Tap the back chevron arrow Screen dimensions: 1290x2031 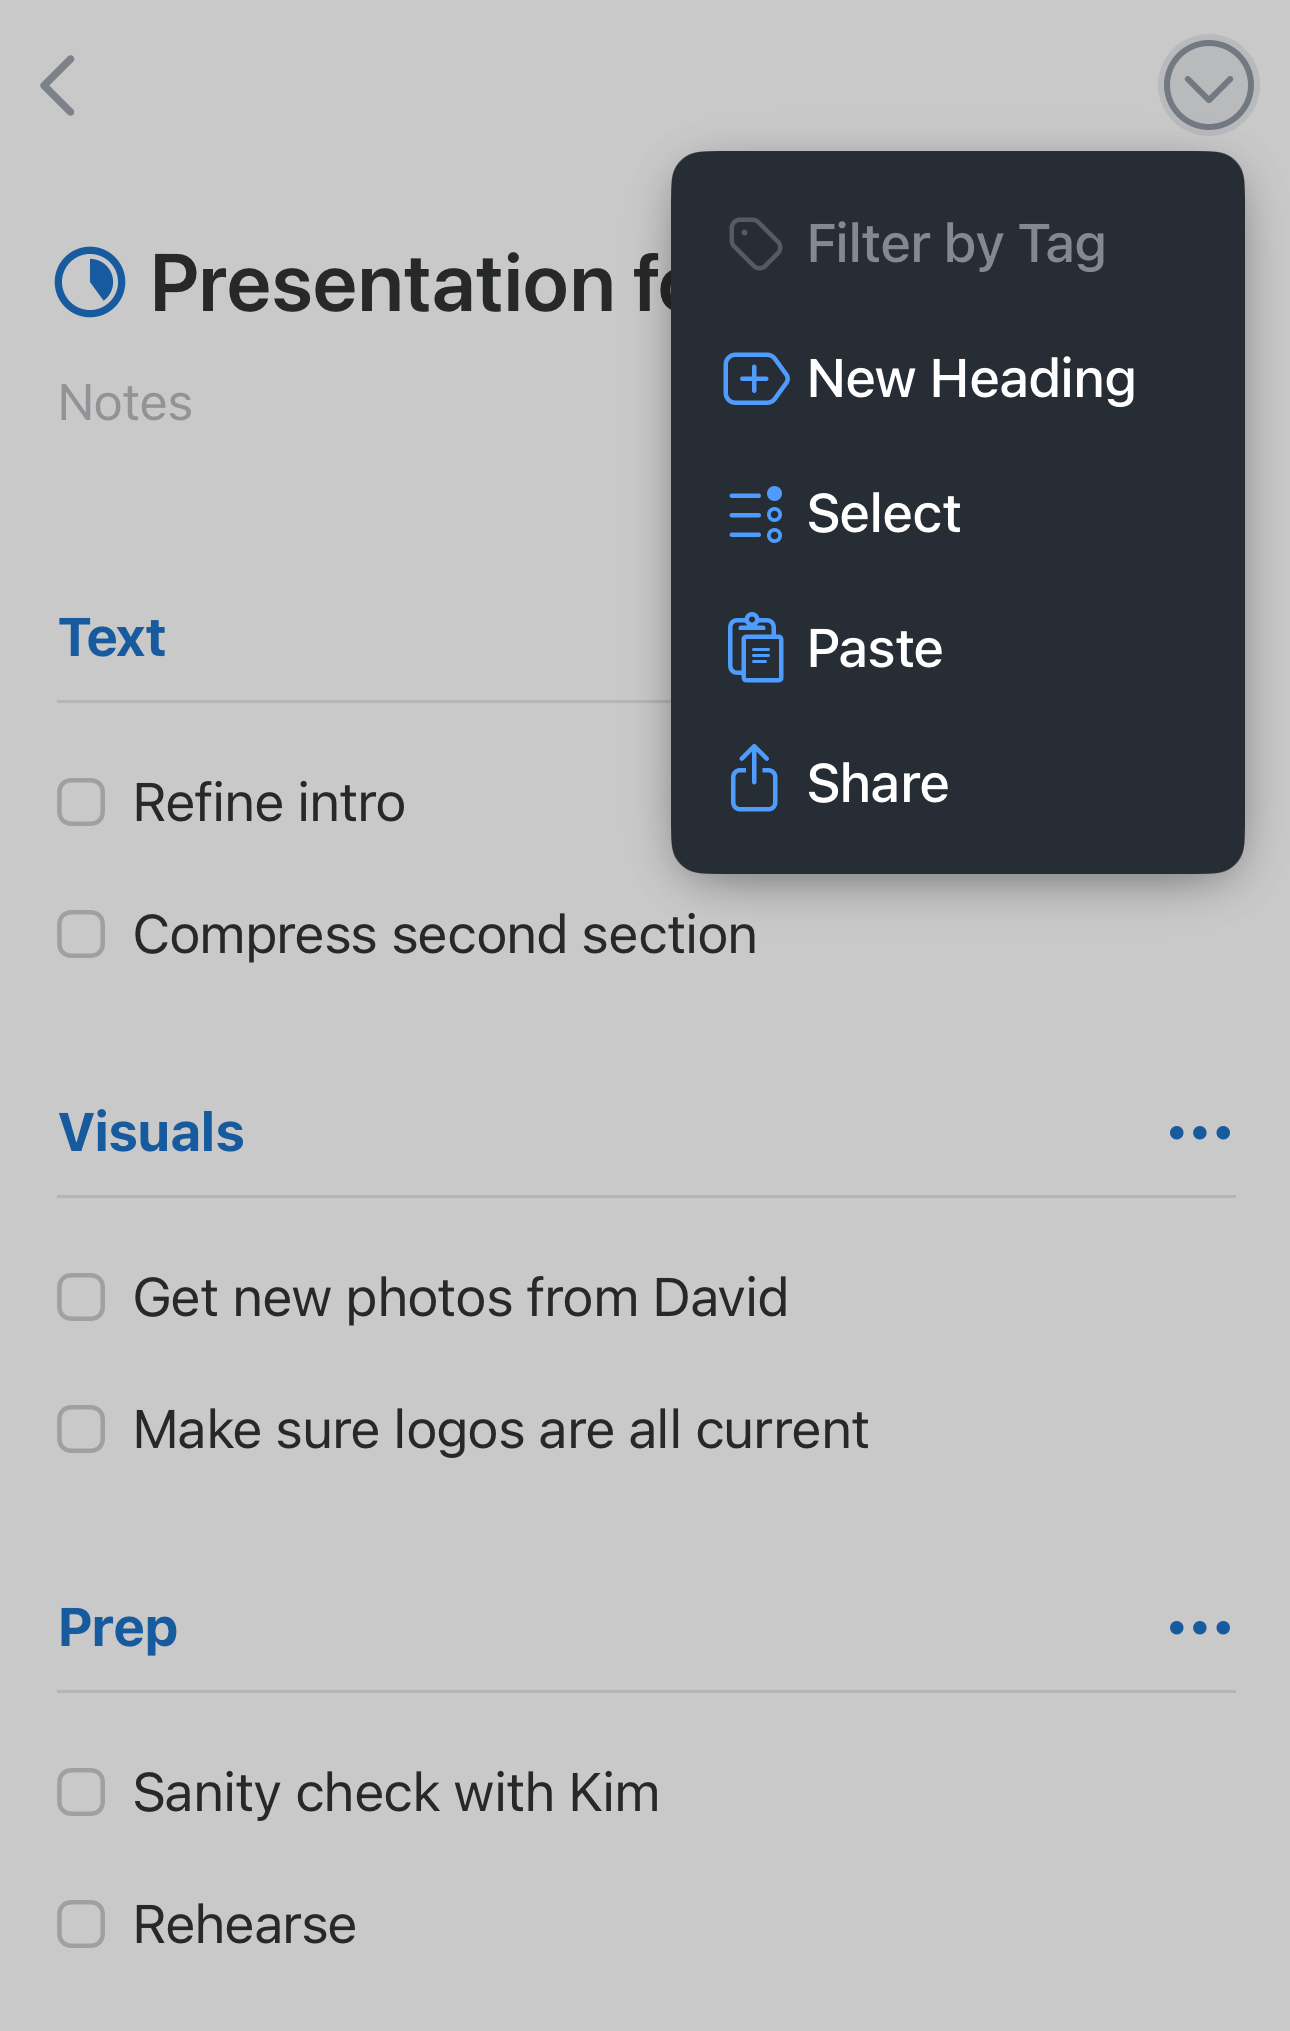point(59,86)
